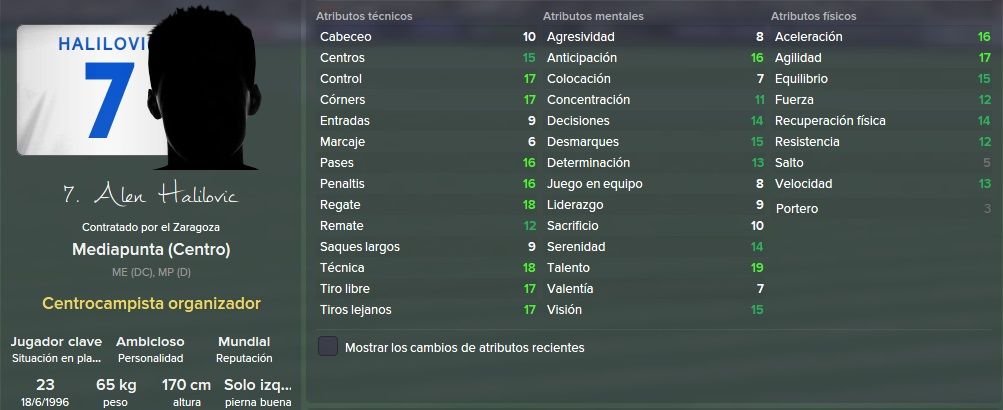The width and height of the screenshot is (1003, 410).
Task: Click the Aceleración attribute row
Action: (x=882, y=36)
